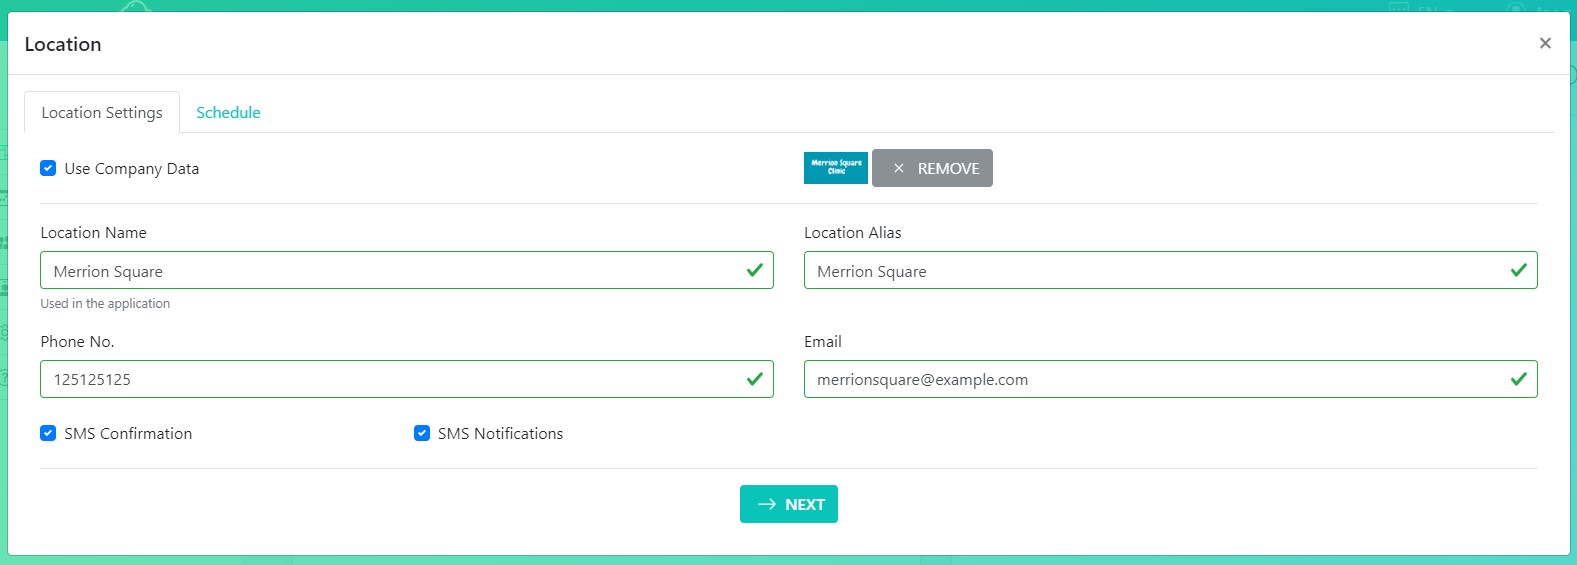Switch to the Schedule tab
The width and height of the screenshot is (1577, 565).
tap(228, 113)
